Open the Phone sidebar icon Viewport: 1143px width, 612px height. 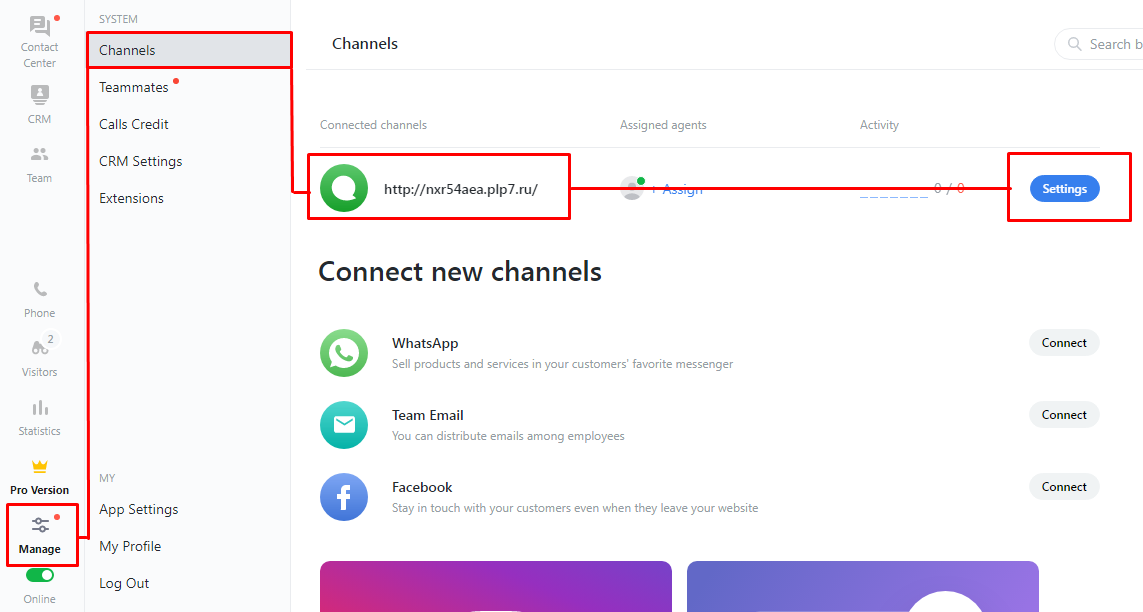[x=40, y=290]
